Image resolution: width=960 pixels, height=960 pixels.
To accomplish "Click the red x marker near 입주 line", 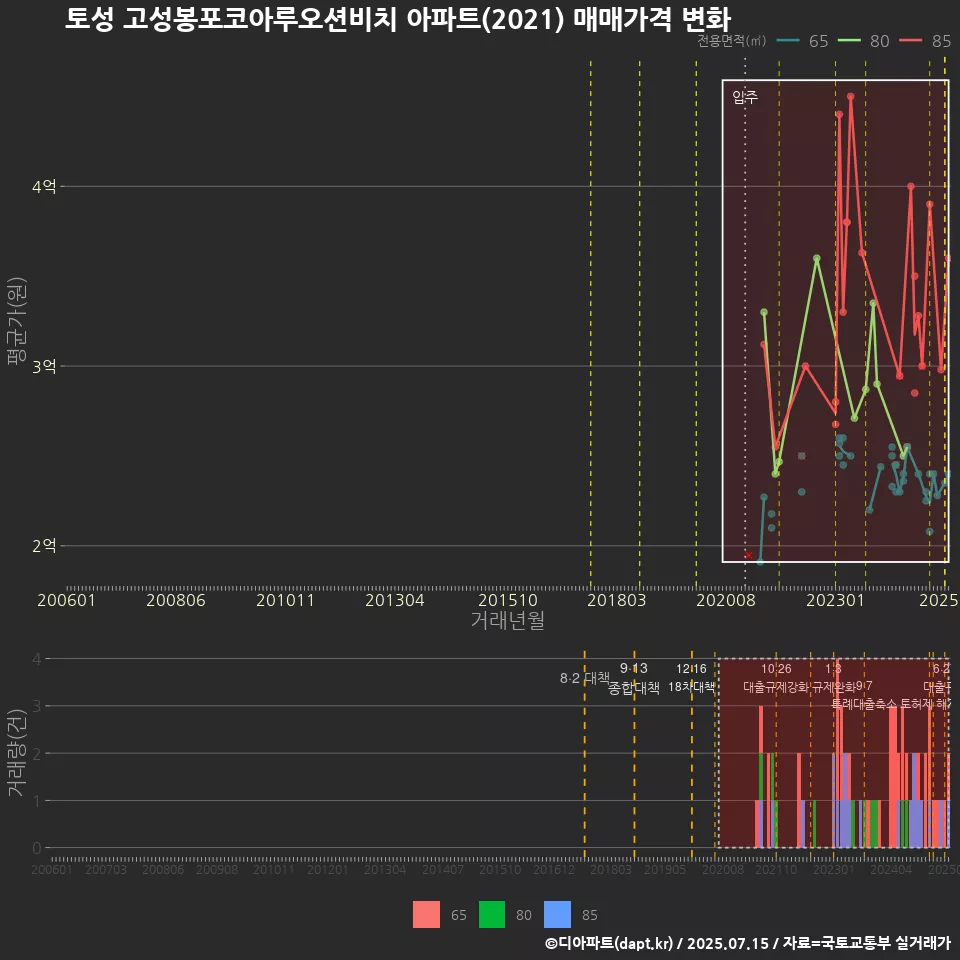I will tap(749, 555).
